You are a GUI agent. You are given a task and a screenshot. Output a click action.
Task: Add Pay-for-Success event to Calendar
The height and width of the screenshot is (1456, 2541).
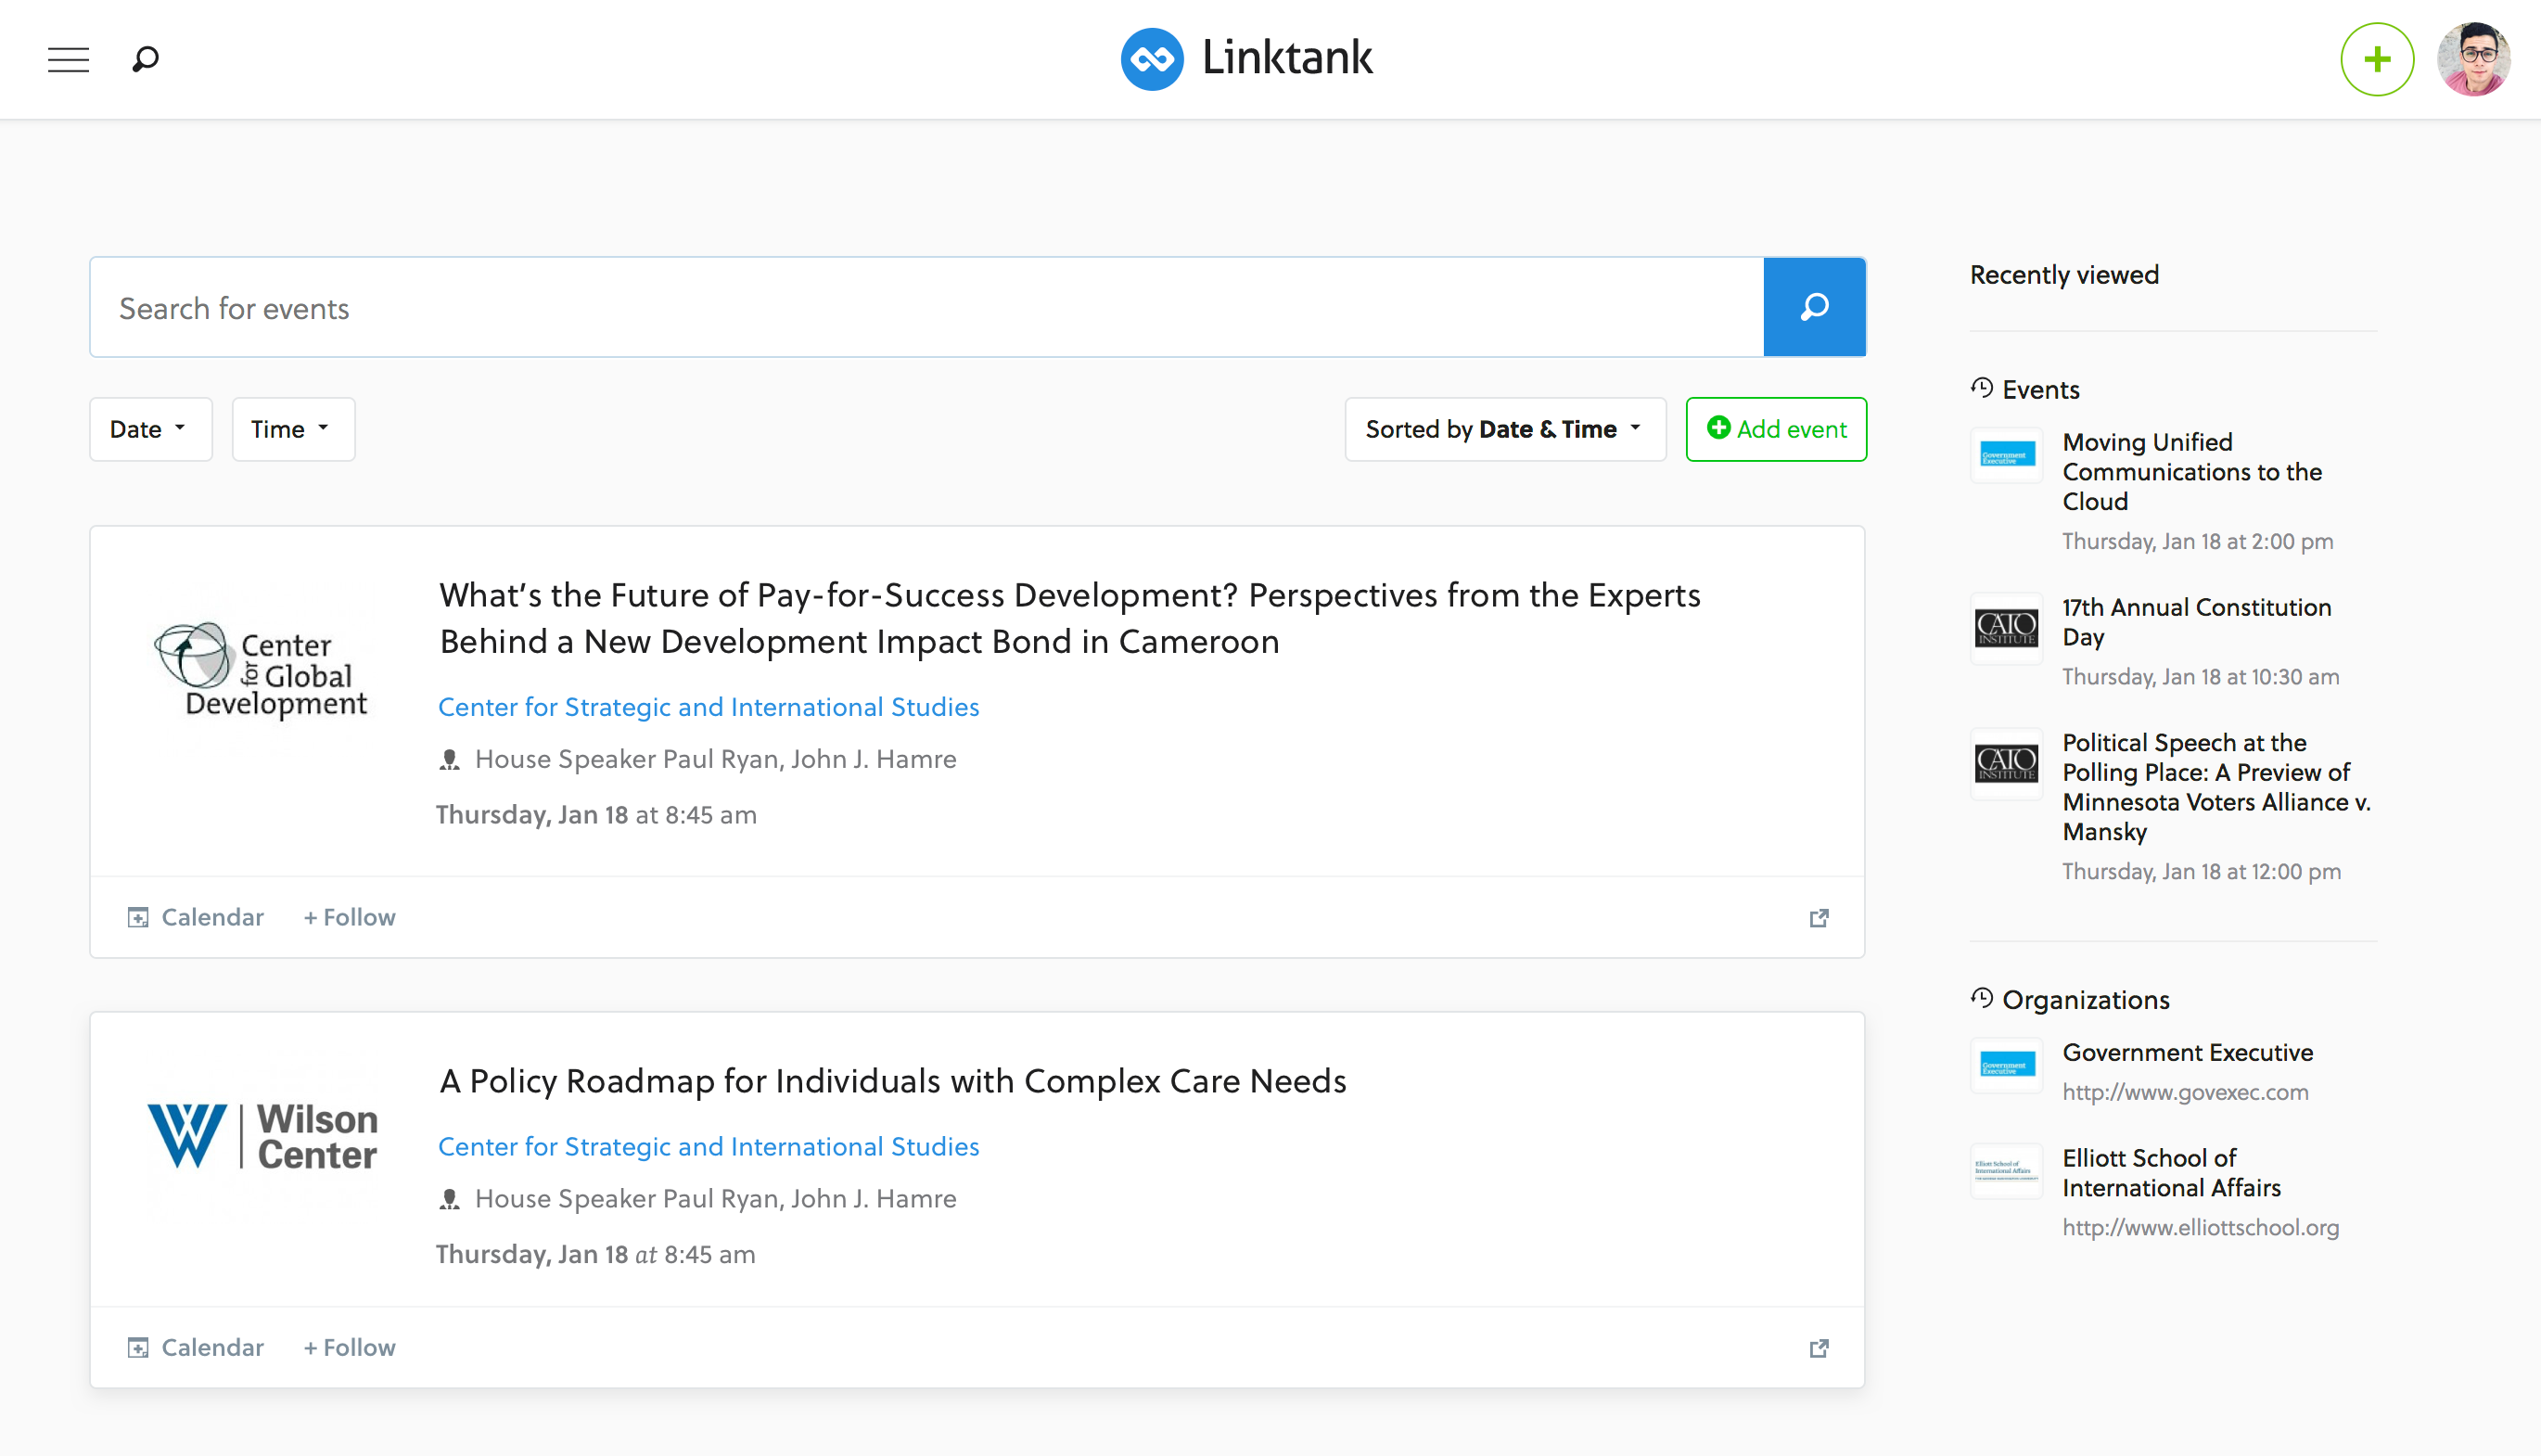[x=196, y=917]
